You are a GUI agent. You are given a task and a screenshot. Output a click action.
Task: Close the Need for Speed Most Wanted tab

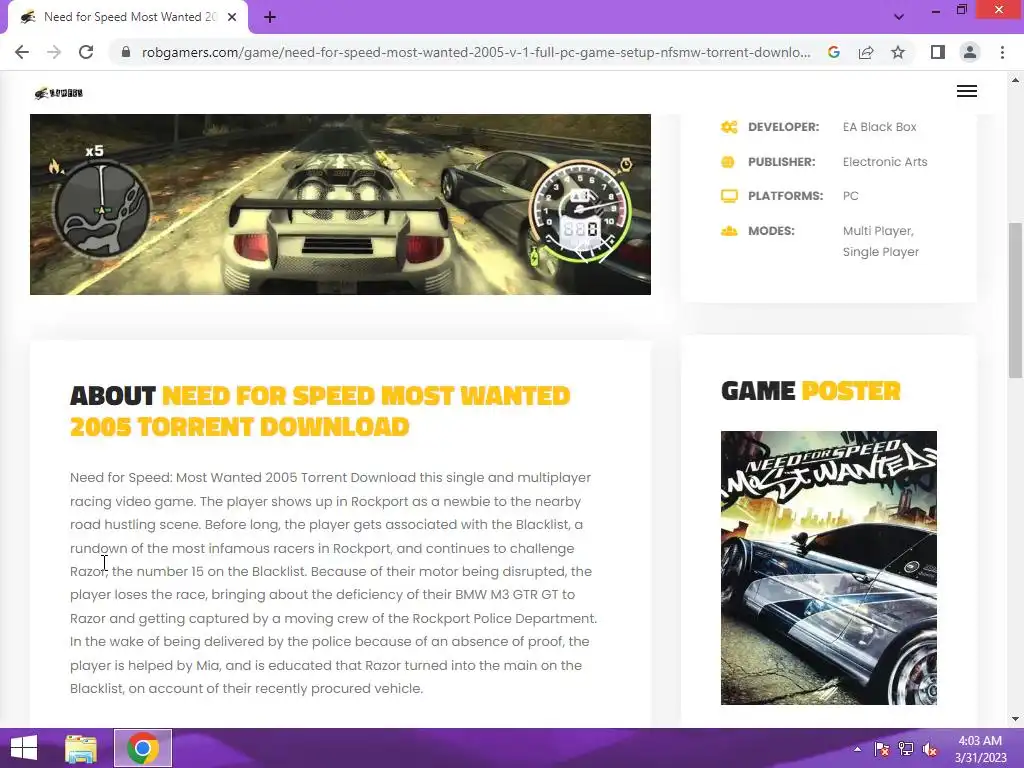coord(232,17)
